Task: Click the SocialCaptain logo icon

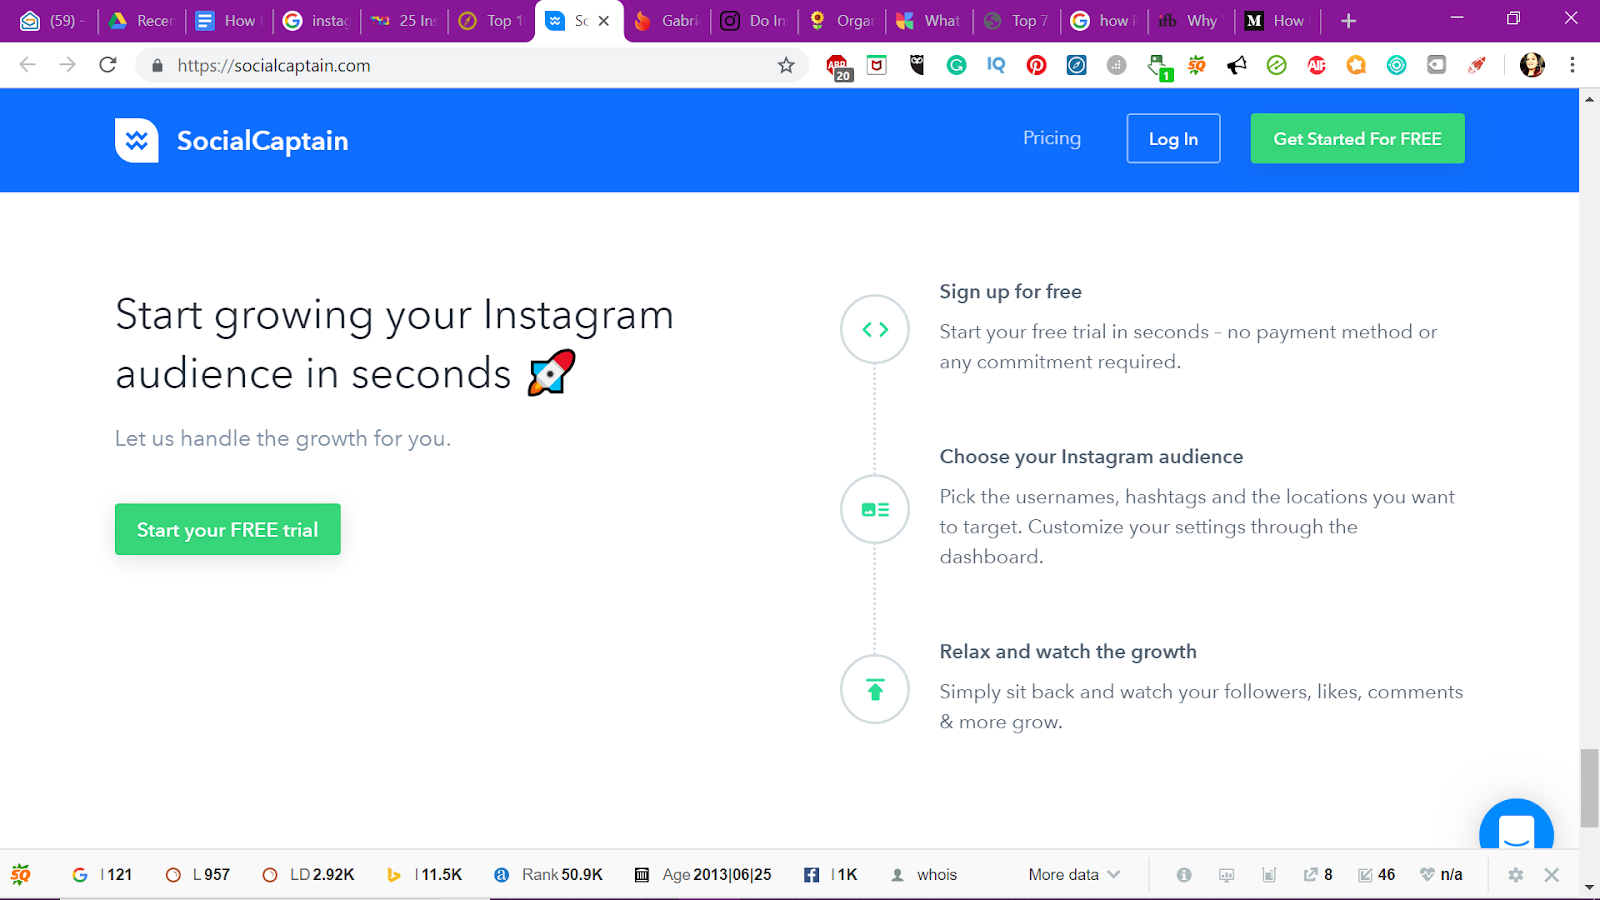Action: pos(137,140)
